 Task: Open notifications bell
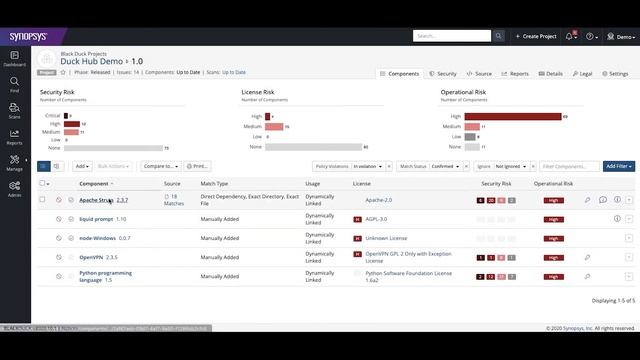coord(570,36)
